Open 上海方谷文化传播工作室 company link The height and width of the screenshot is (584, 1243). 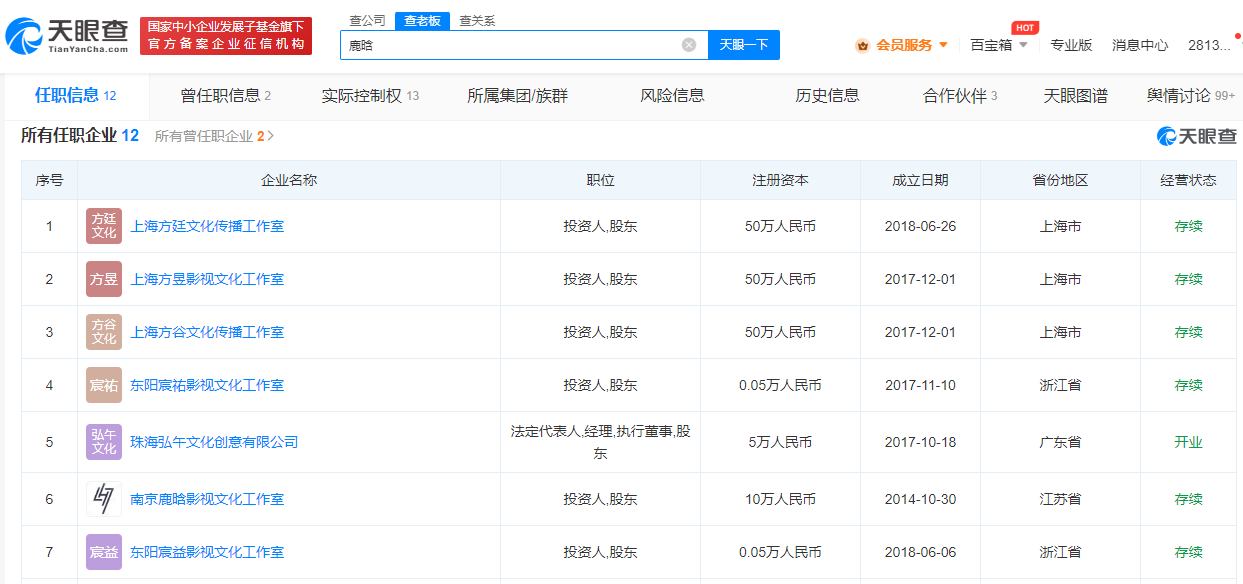coord(207,332)
